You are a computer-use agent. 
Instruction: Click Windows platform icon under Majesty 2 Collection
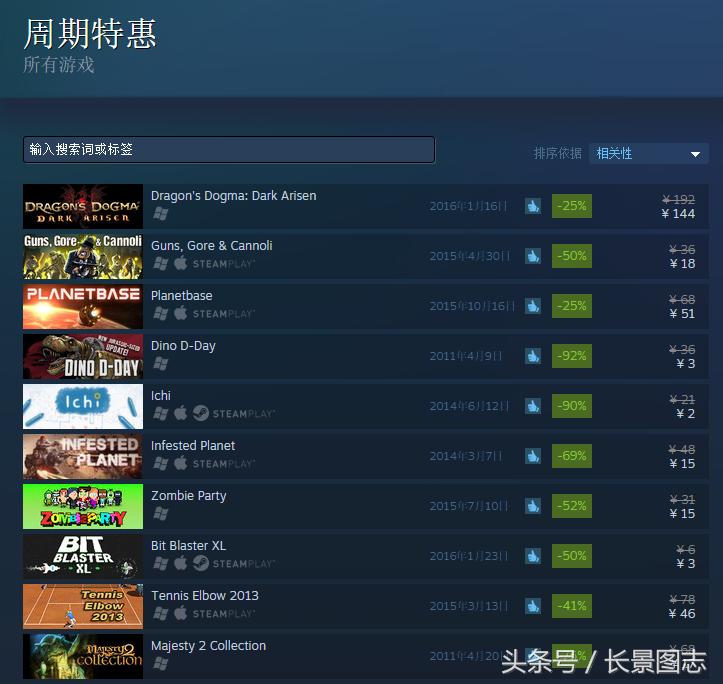pos(160,663)
